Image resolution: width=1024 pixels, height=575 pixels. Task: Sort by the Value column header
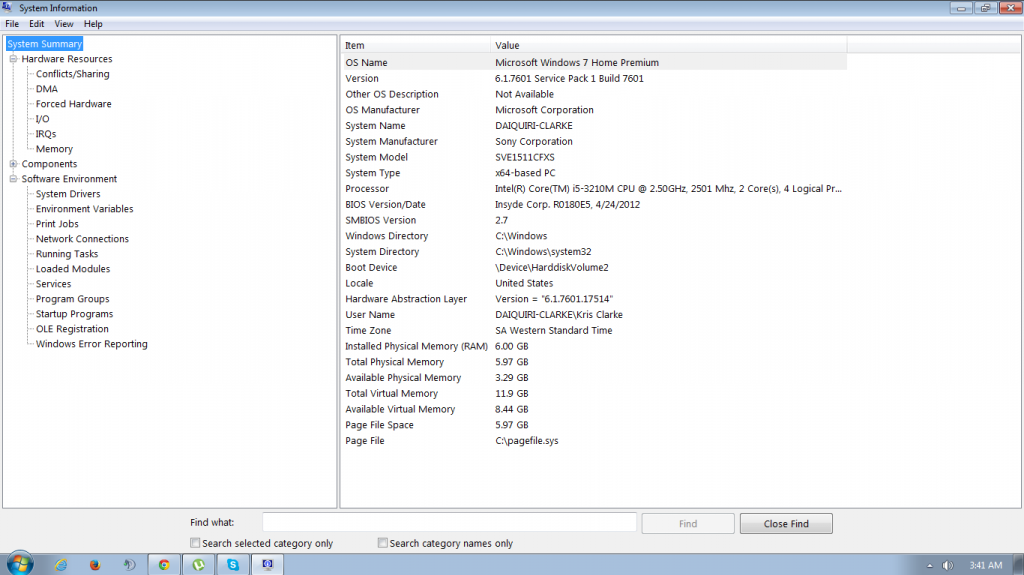point(669,45)
